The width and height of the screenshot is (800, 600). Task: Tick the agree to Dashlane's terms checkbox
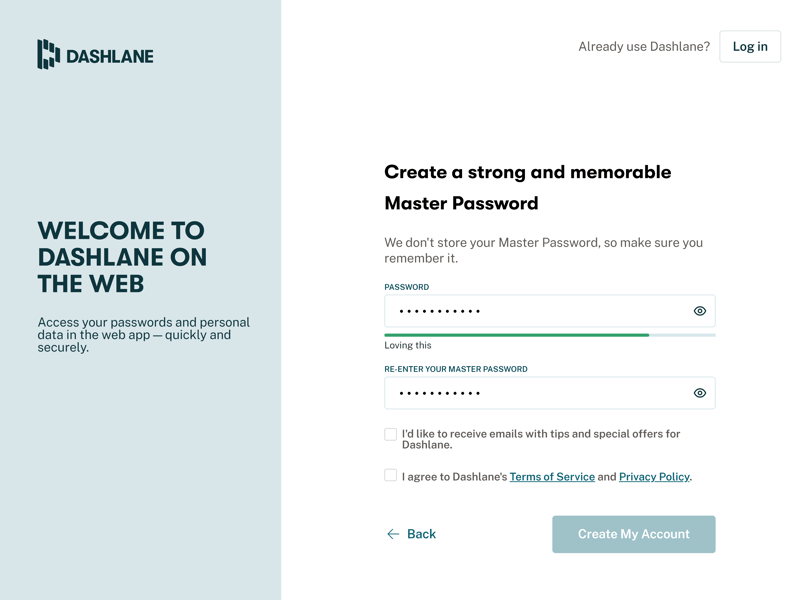391,475
